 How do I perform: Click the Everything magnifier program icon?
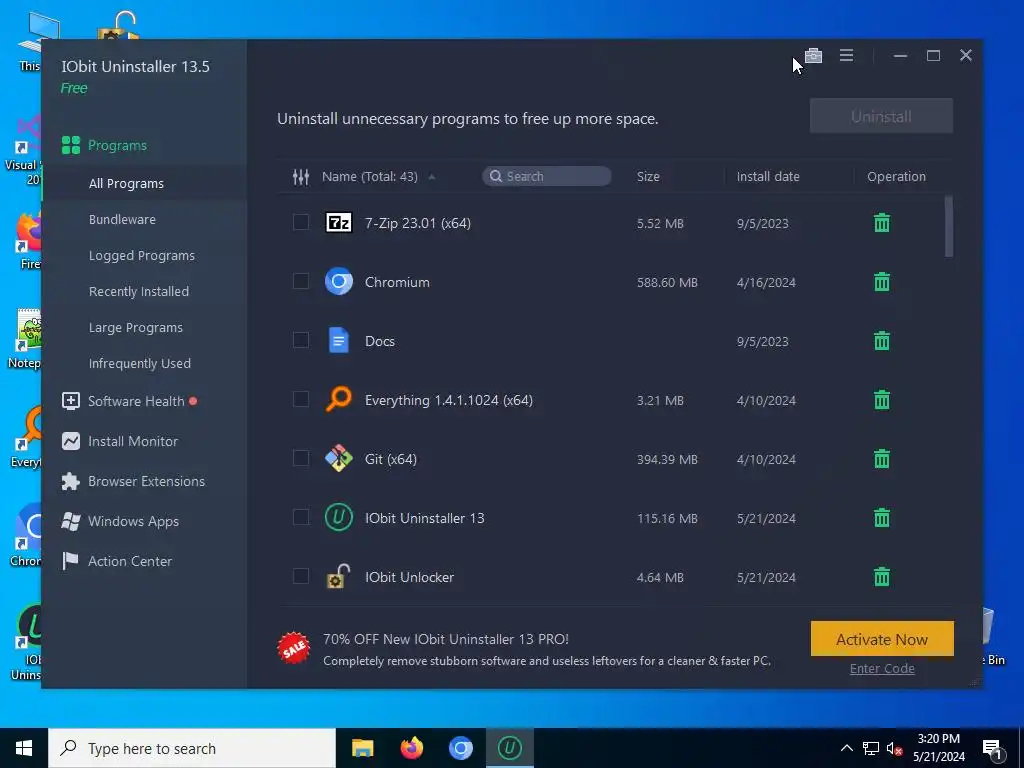click(339, 399)
